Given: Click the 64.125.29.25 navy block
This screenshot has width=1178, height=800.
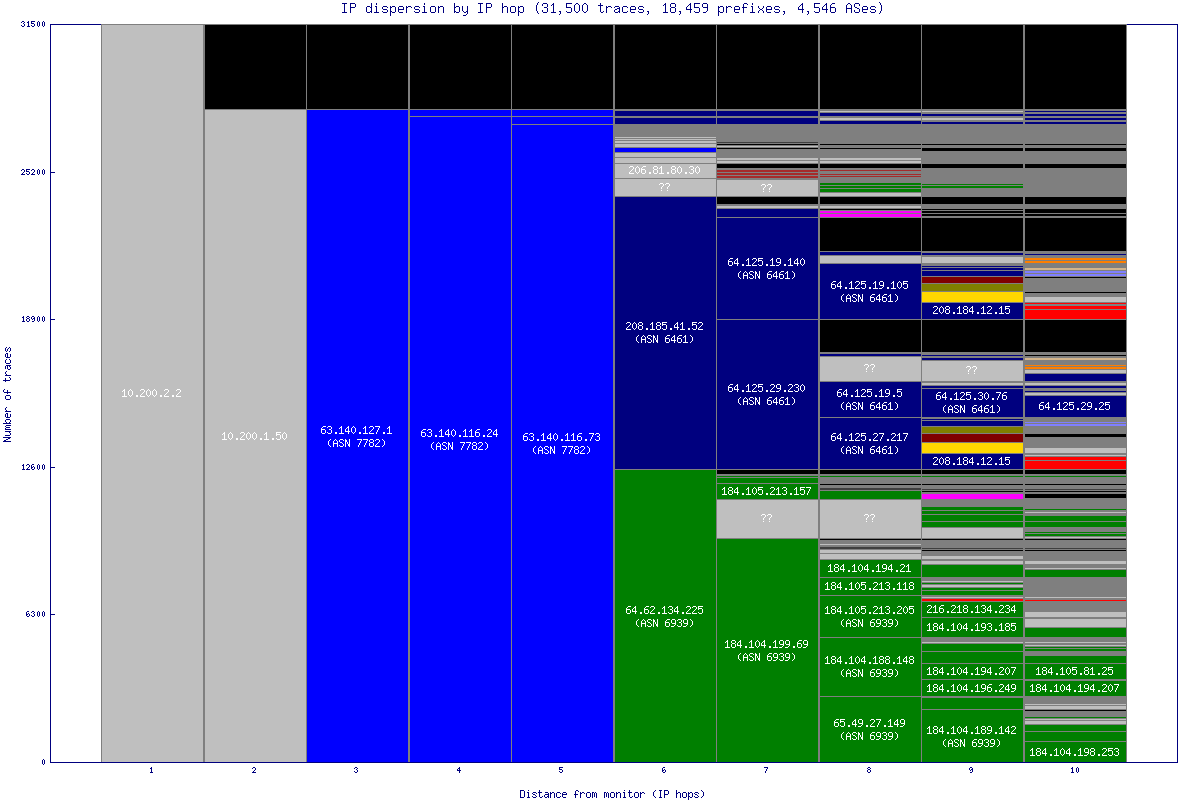Looking at the screenshot, I should pyautogui.click(x=1074, y=406).
